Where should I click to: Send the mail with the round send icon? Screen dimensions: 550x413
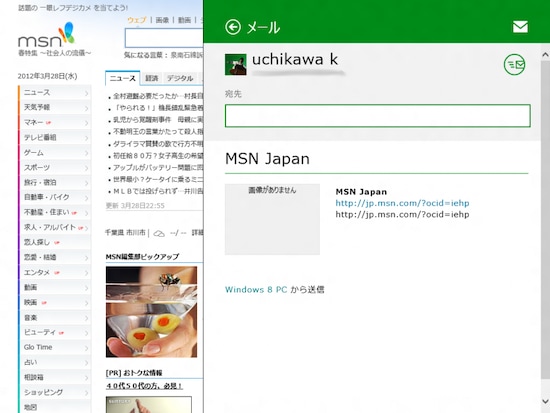click(514, 65)
